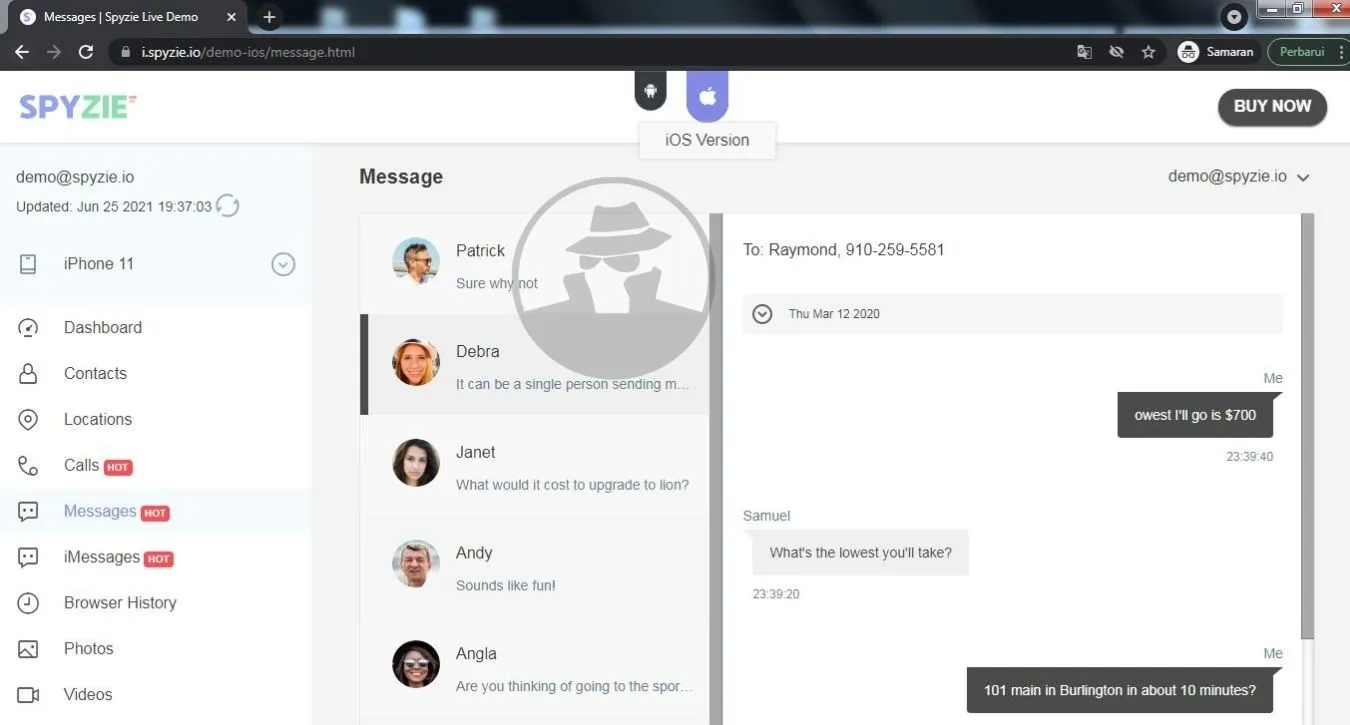Open Browser History in the sidebar
The width and height of the screenshot is (1350, 725).
pos(120,603)
